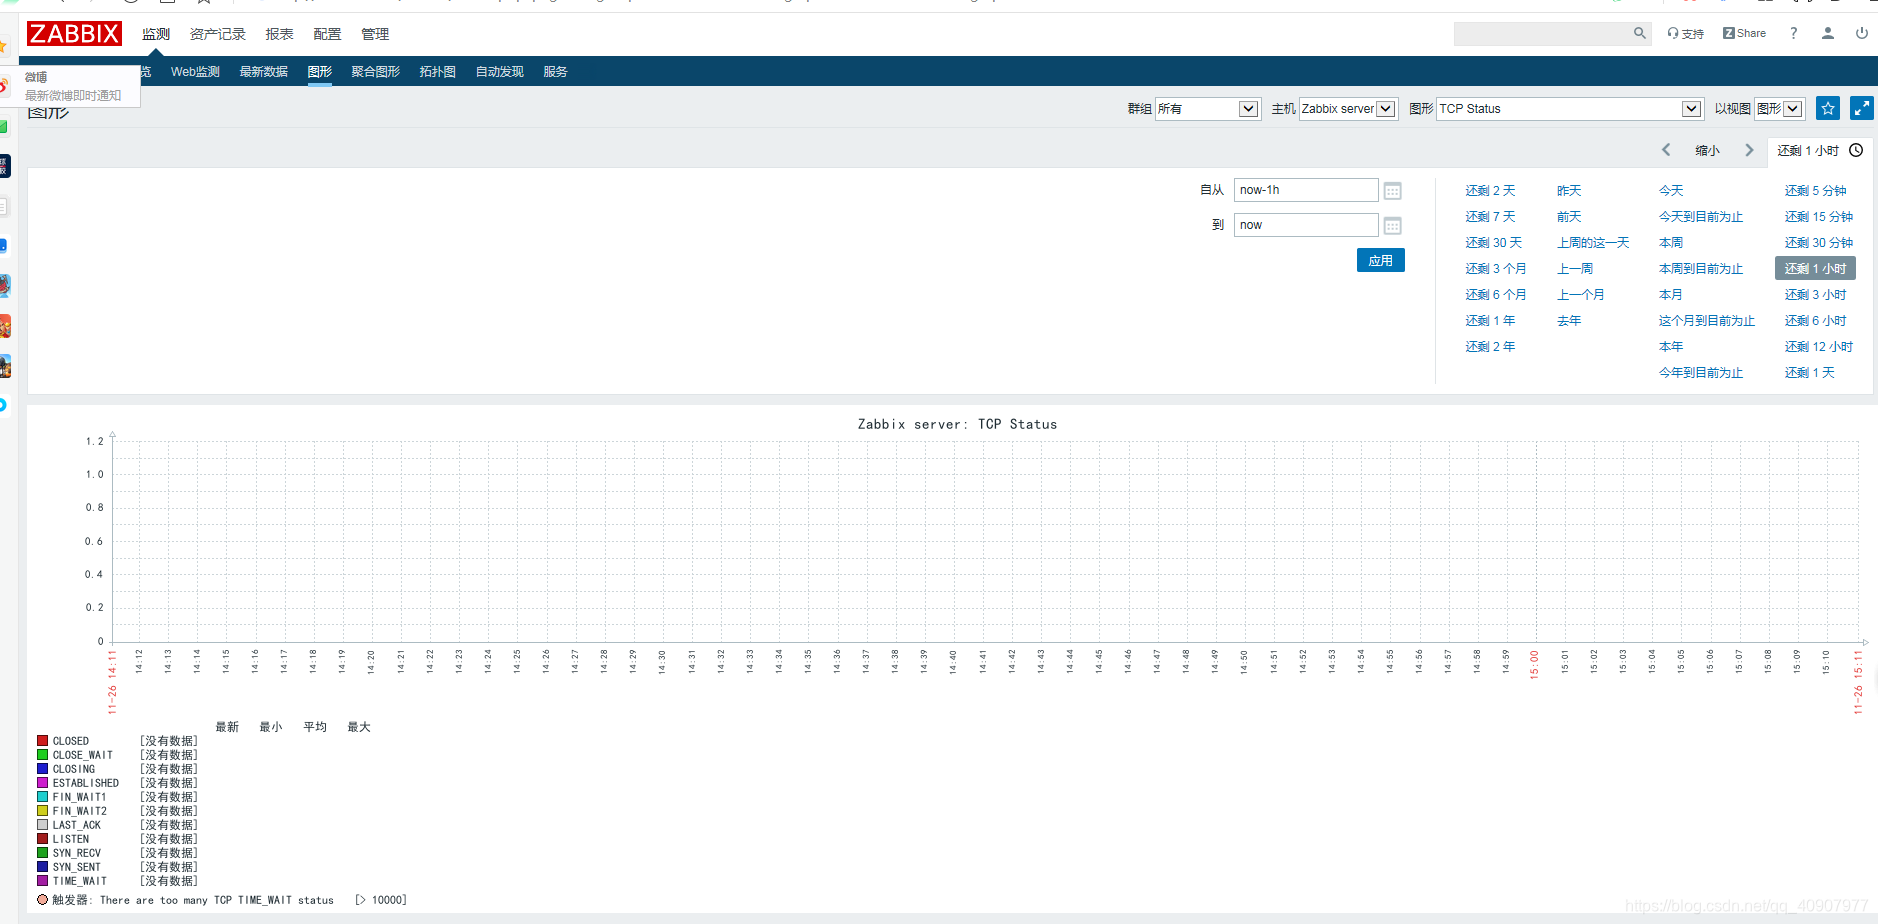Click the logout power icon
This screenshot has width=1878, height=924.
click(x=1862, y=33)
